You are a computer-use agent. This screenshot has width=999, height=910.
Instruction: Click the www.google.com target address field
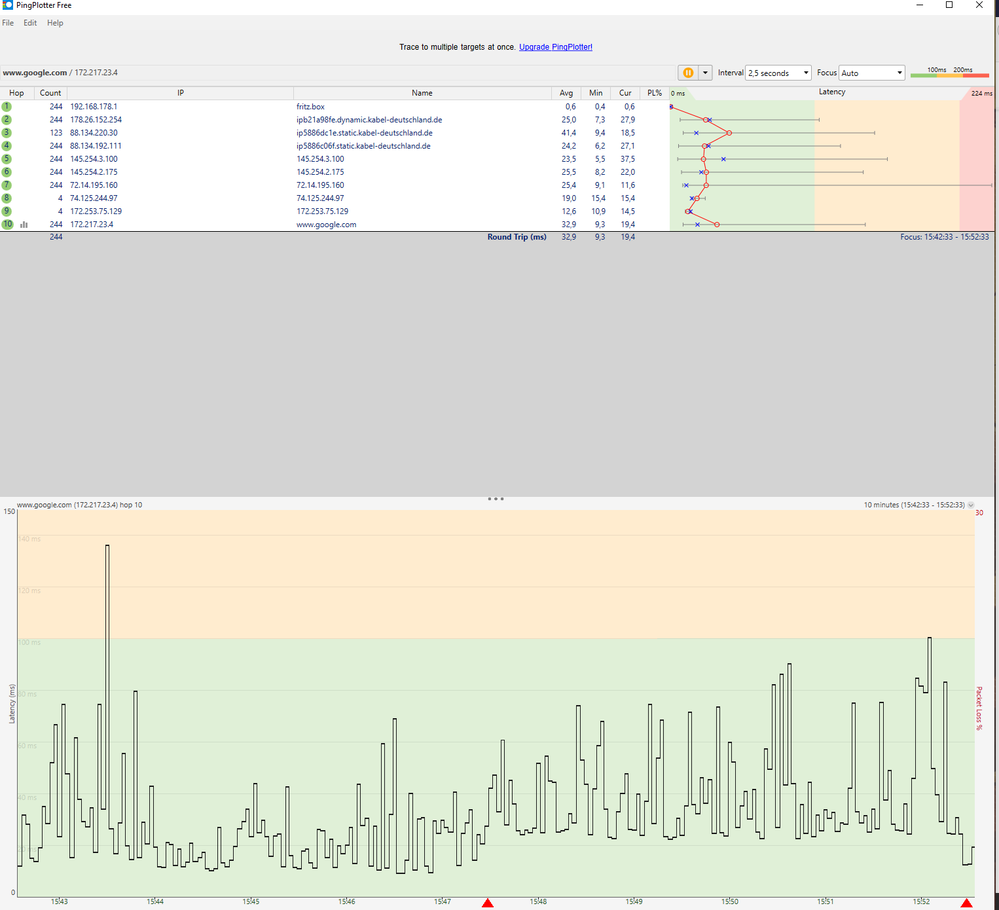pos(338,73)
